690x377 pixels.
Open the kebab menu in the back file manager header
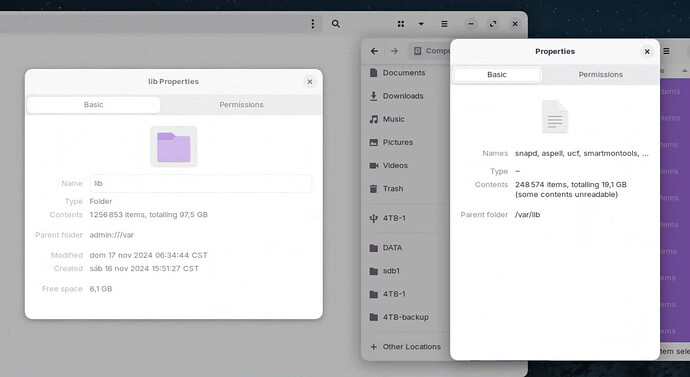[x=313, y=24]
